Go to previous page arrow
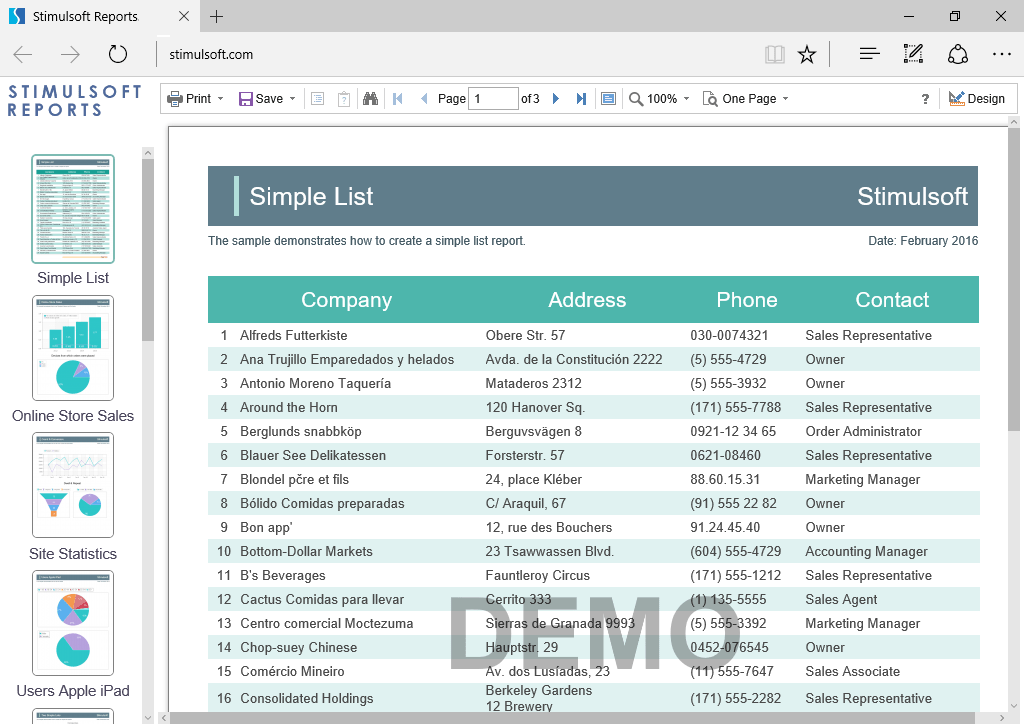This screenshot has height=728, width=1024. click(x=424, y=99)
